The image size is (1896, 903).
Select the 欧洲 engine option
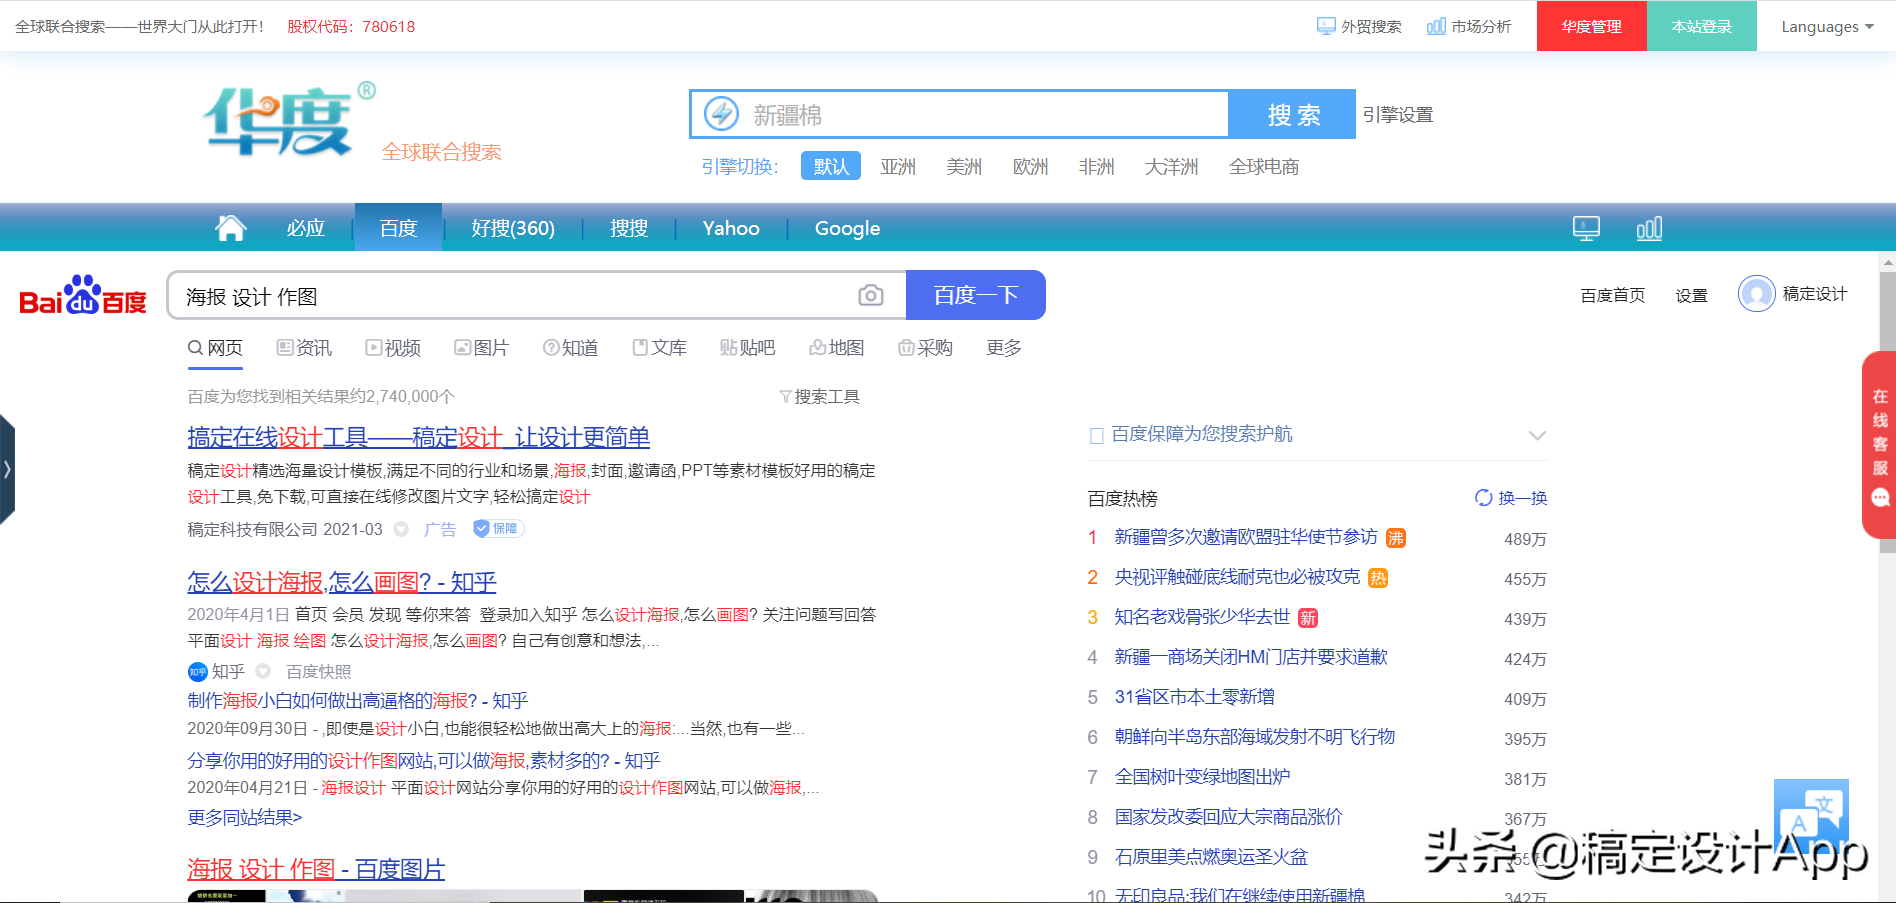tap(1030, 167)
